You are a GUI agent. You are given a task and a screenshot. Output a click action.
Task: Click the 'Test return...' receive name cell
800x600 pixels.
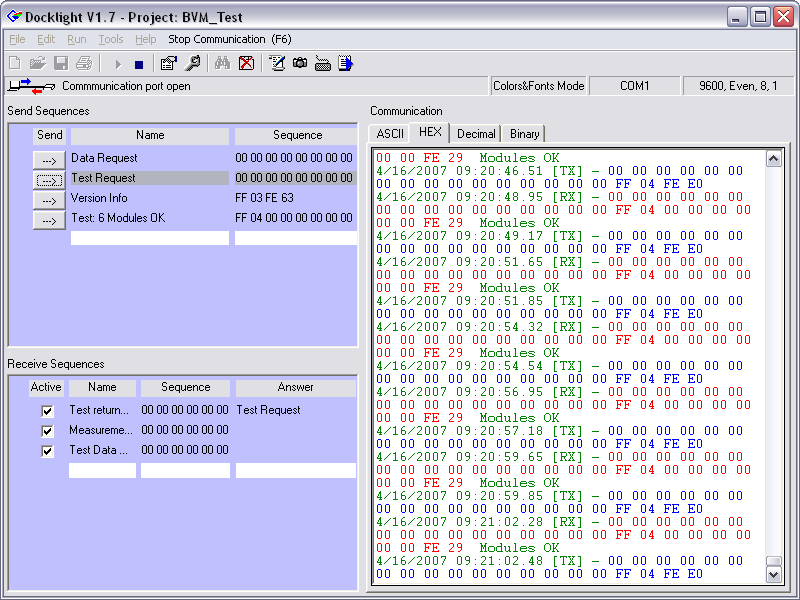pyautogui.click(x=102, y=410)
